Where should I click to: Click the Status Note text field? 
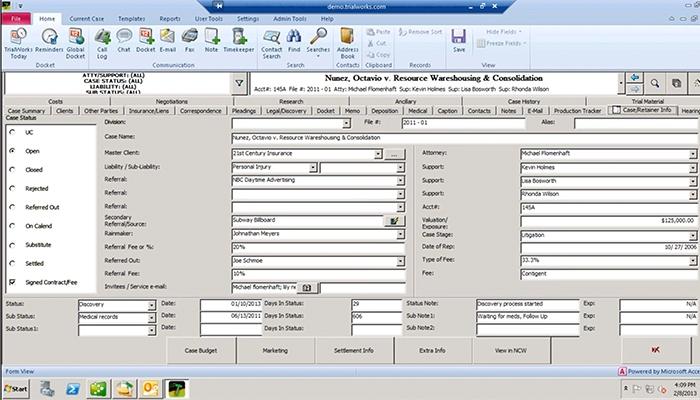click(527, 304)
